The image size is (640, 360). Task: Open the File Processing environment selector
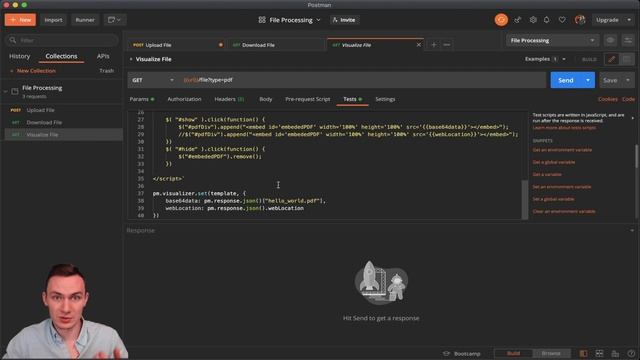(552, 40)
